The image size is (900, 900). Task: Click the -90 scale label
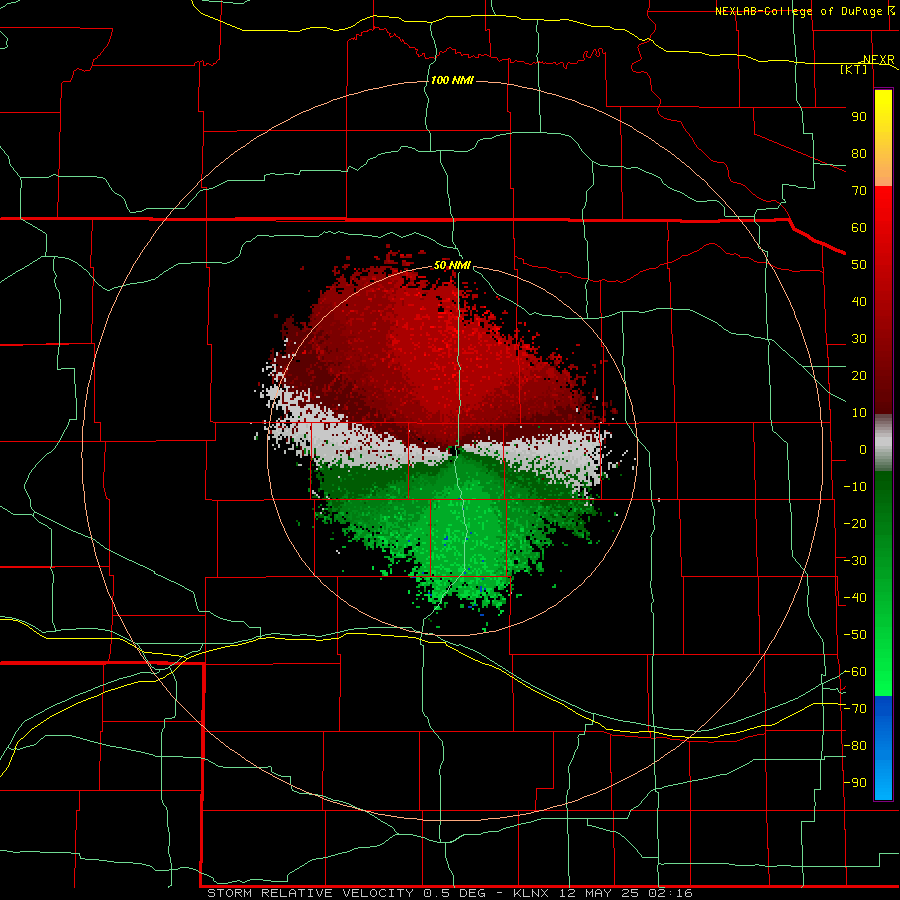pyautogui.click(x=855, y=783)
